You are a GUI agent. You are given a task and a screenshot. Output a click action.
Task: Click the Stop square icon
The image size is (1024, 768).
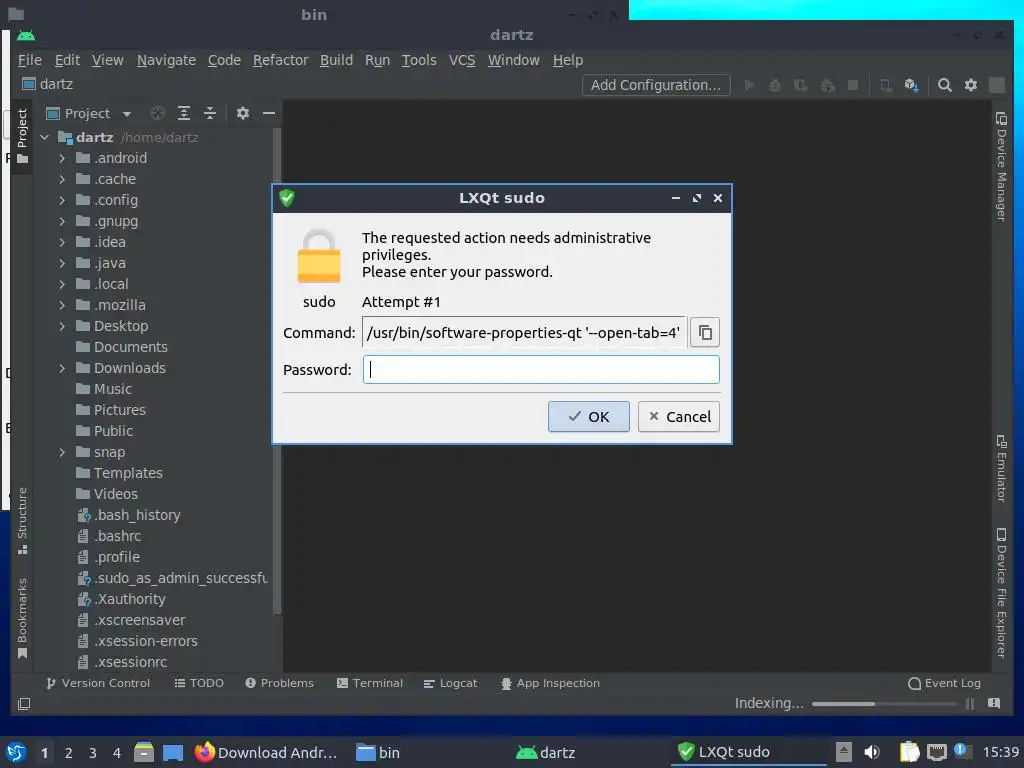click(x=852, y=85)
